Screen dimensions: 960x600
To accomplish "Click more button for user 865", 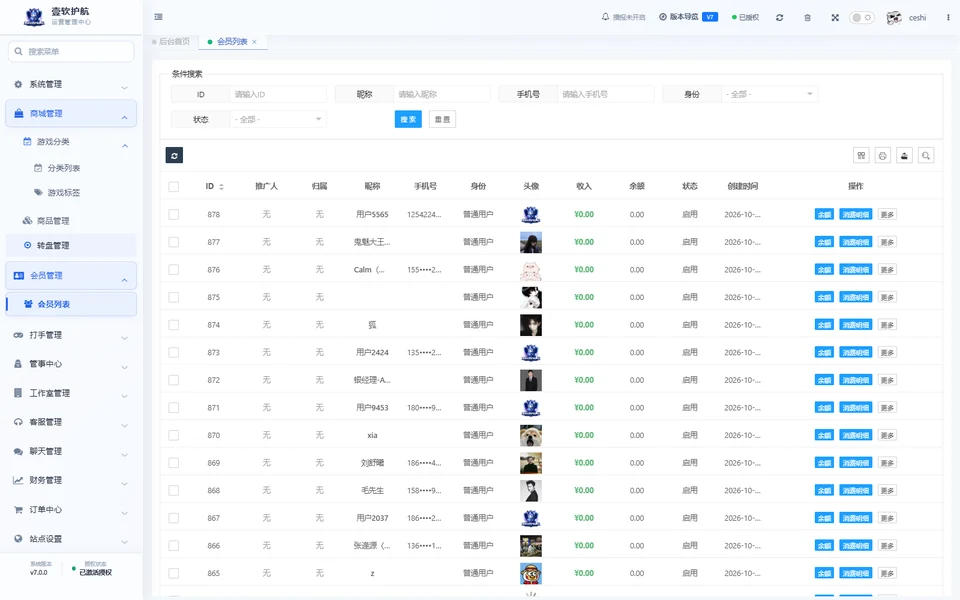I will 887,573.
